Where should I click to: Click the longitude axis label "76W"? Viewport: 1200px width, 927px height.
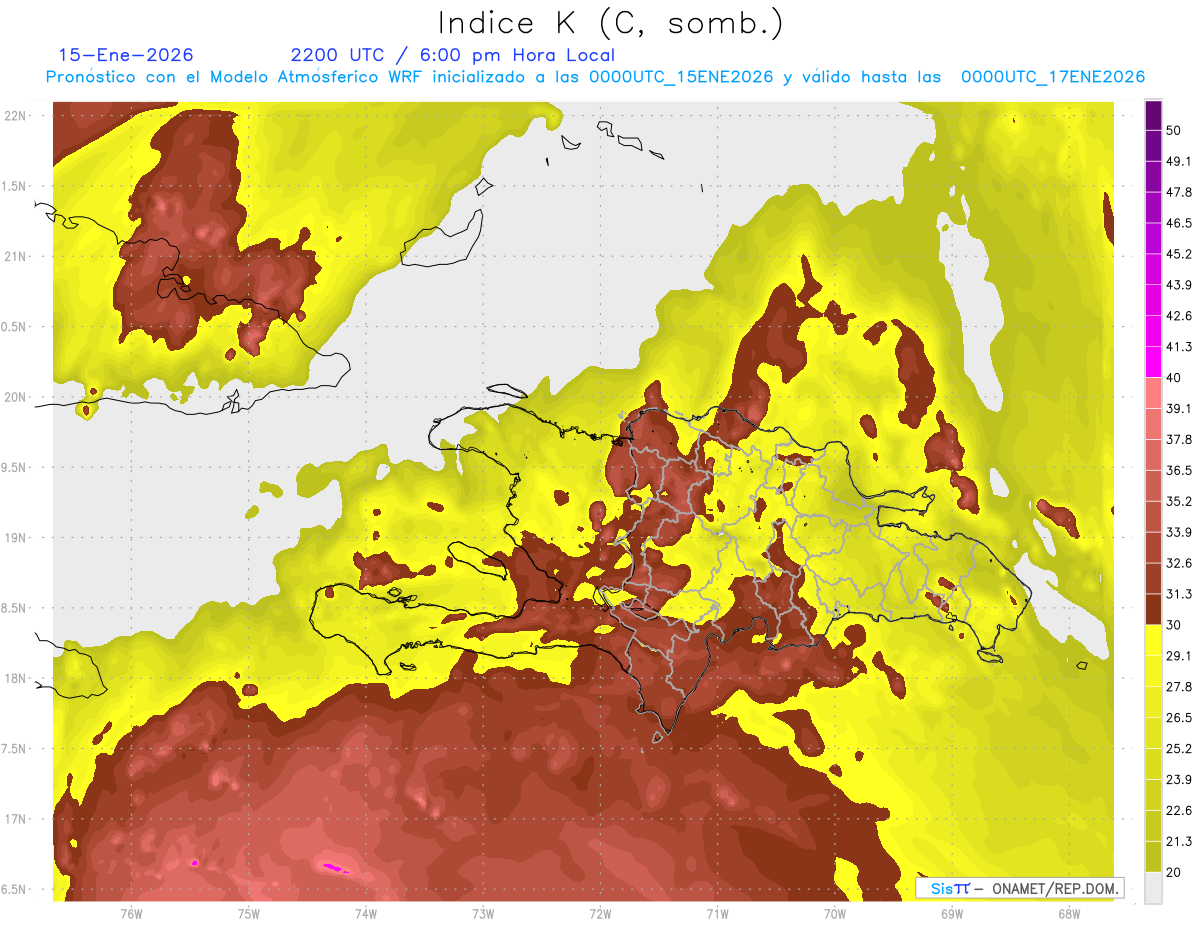(x=131, y=914)
